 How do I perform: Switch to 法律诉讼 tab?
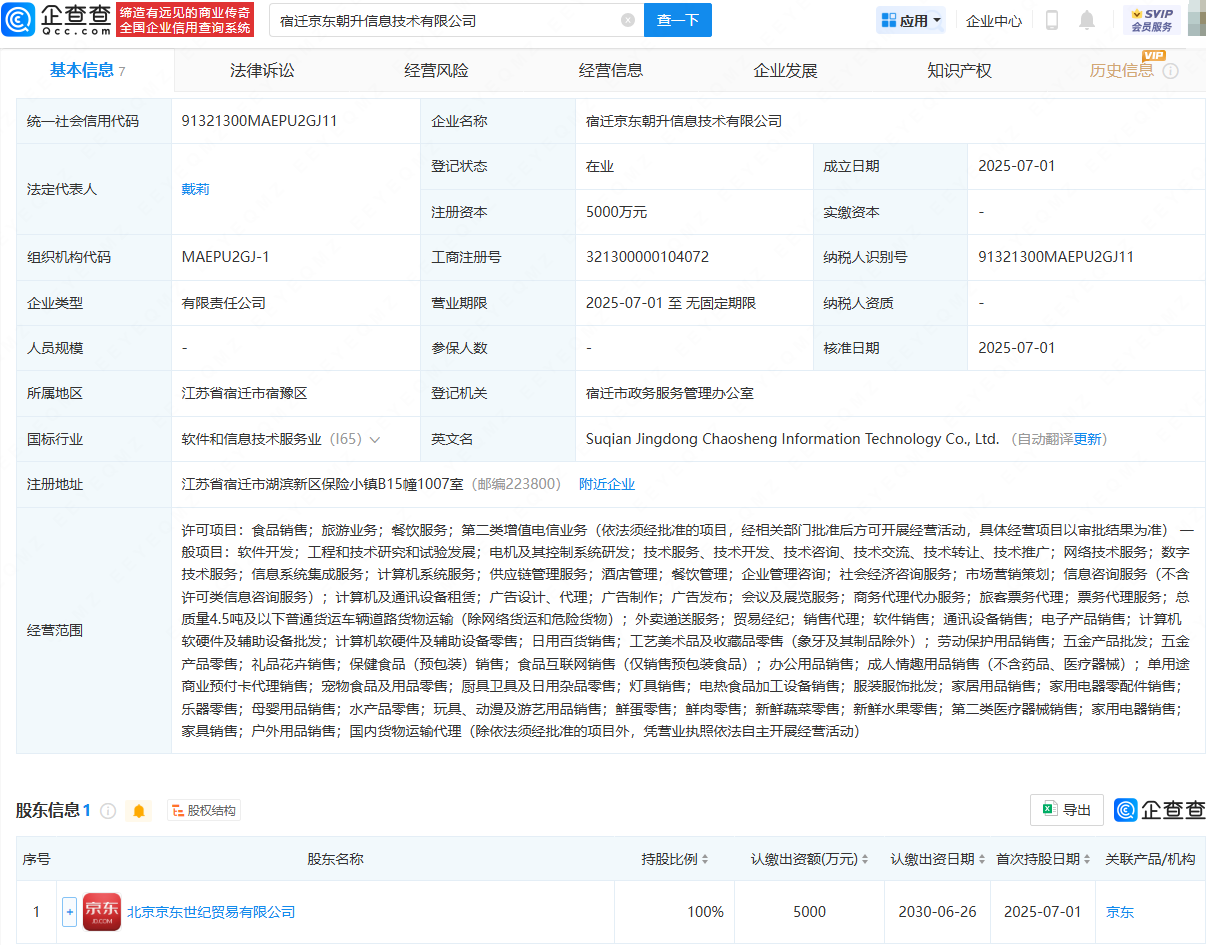(262, 71)
